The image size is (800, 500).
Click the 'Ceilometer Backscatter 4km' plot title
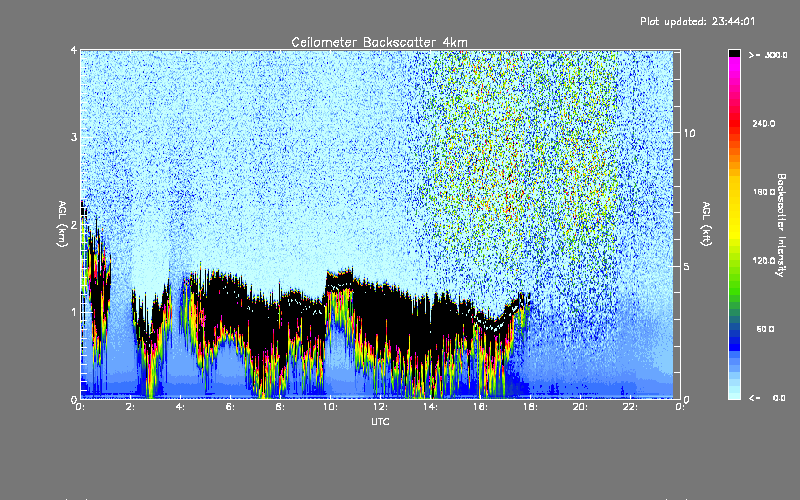pyautogui.click(x=379, y=42)
